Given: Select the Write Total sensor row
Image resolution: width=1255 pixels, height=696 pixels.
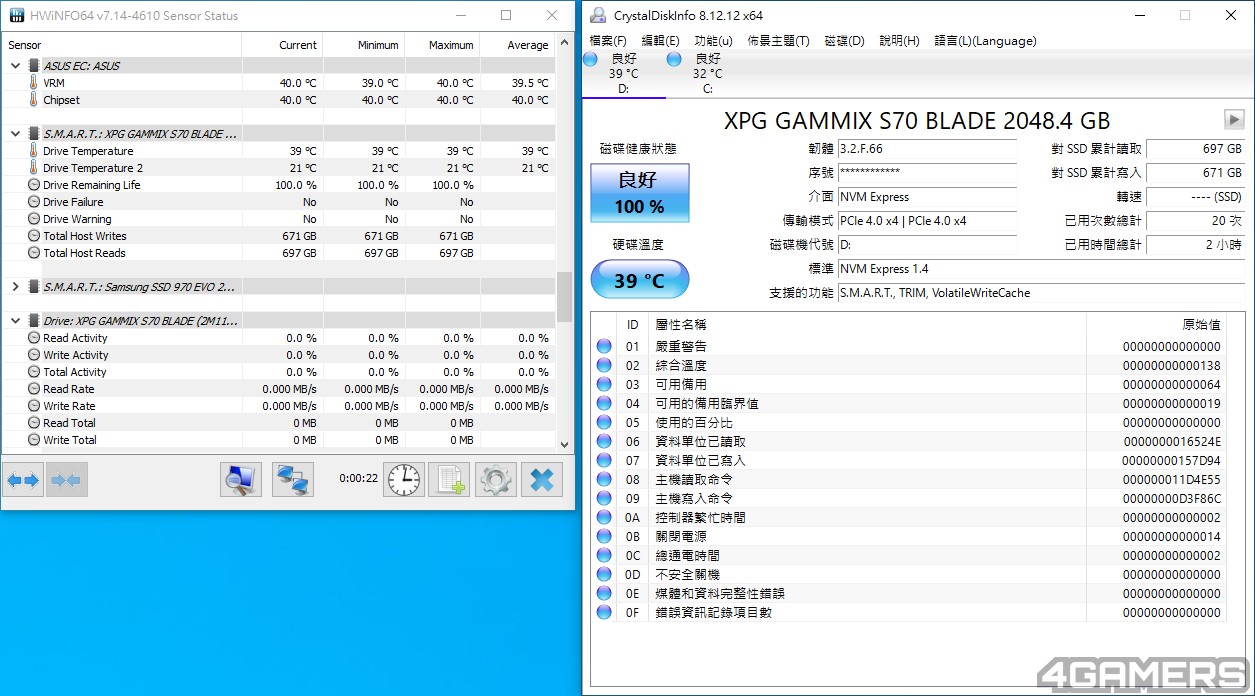Looking at the screenshot, I should [279, 440].
